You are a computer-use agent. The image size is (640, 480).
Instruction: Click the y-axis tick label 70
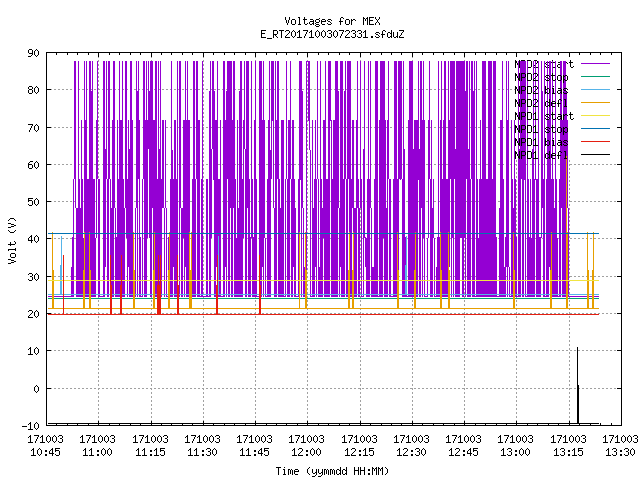pos(33,128)
